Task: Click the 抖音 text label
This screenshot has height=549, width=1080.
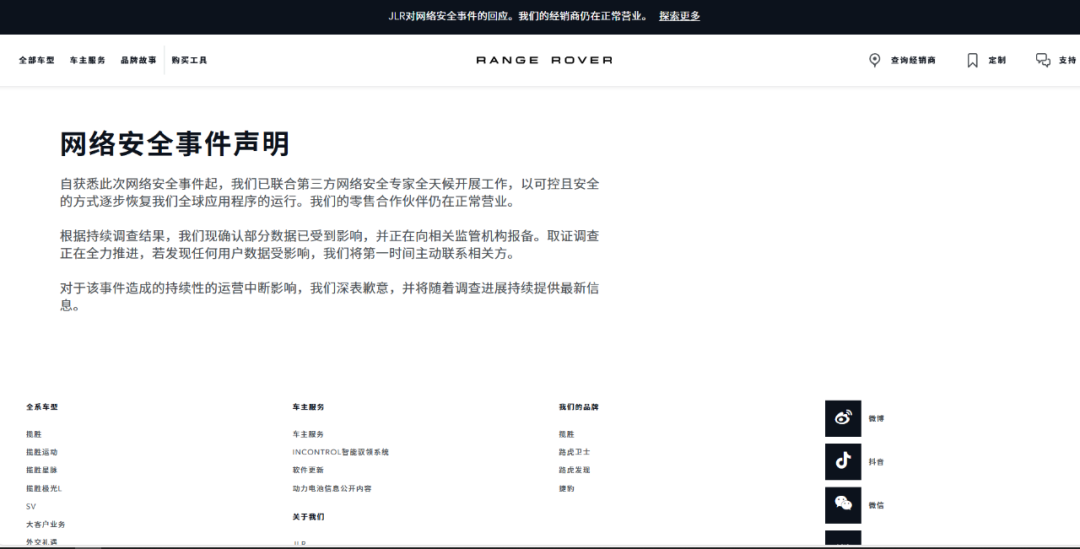Action: (876, 462)
